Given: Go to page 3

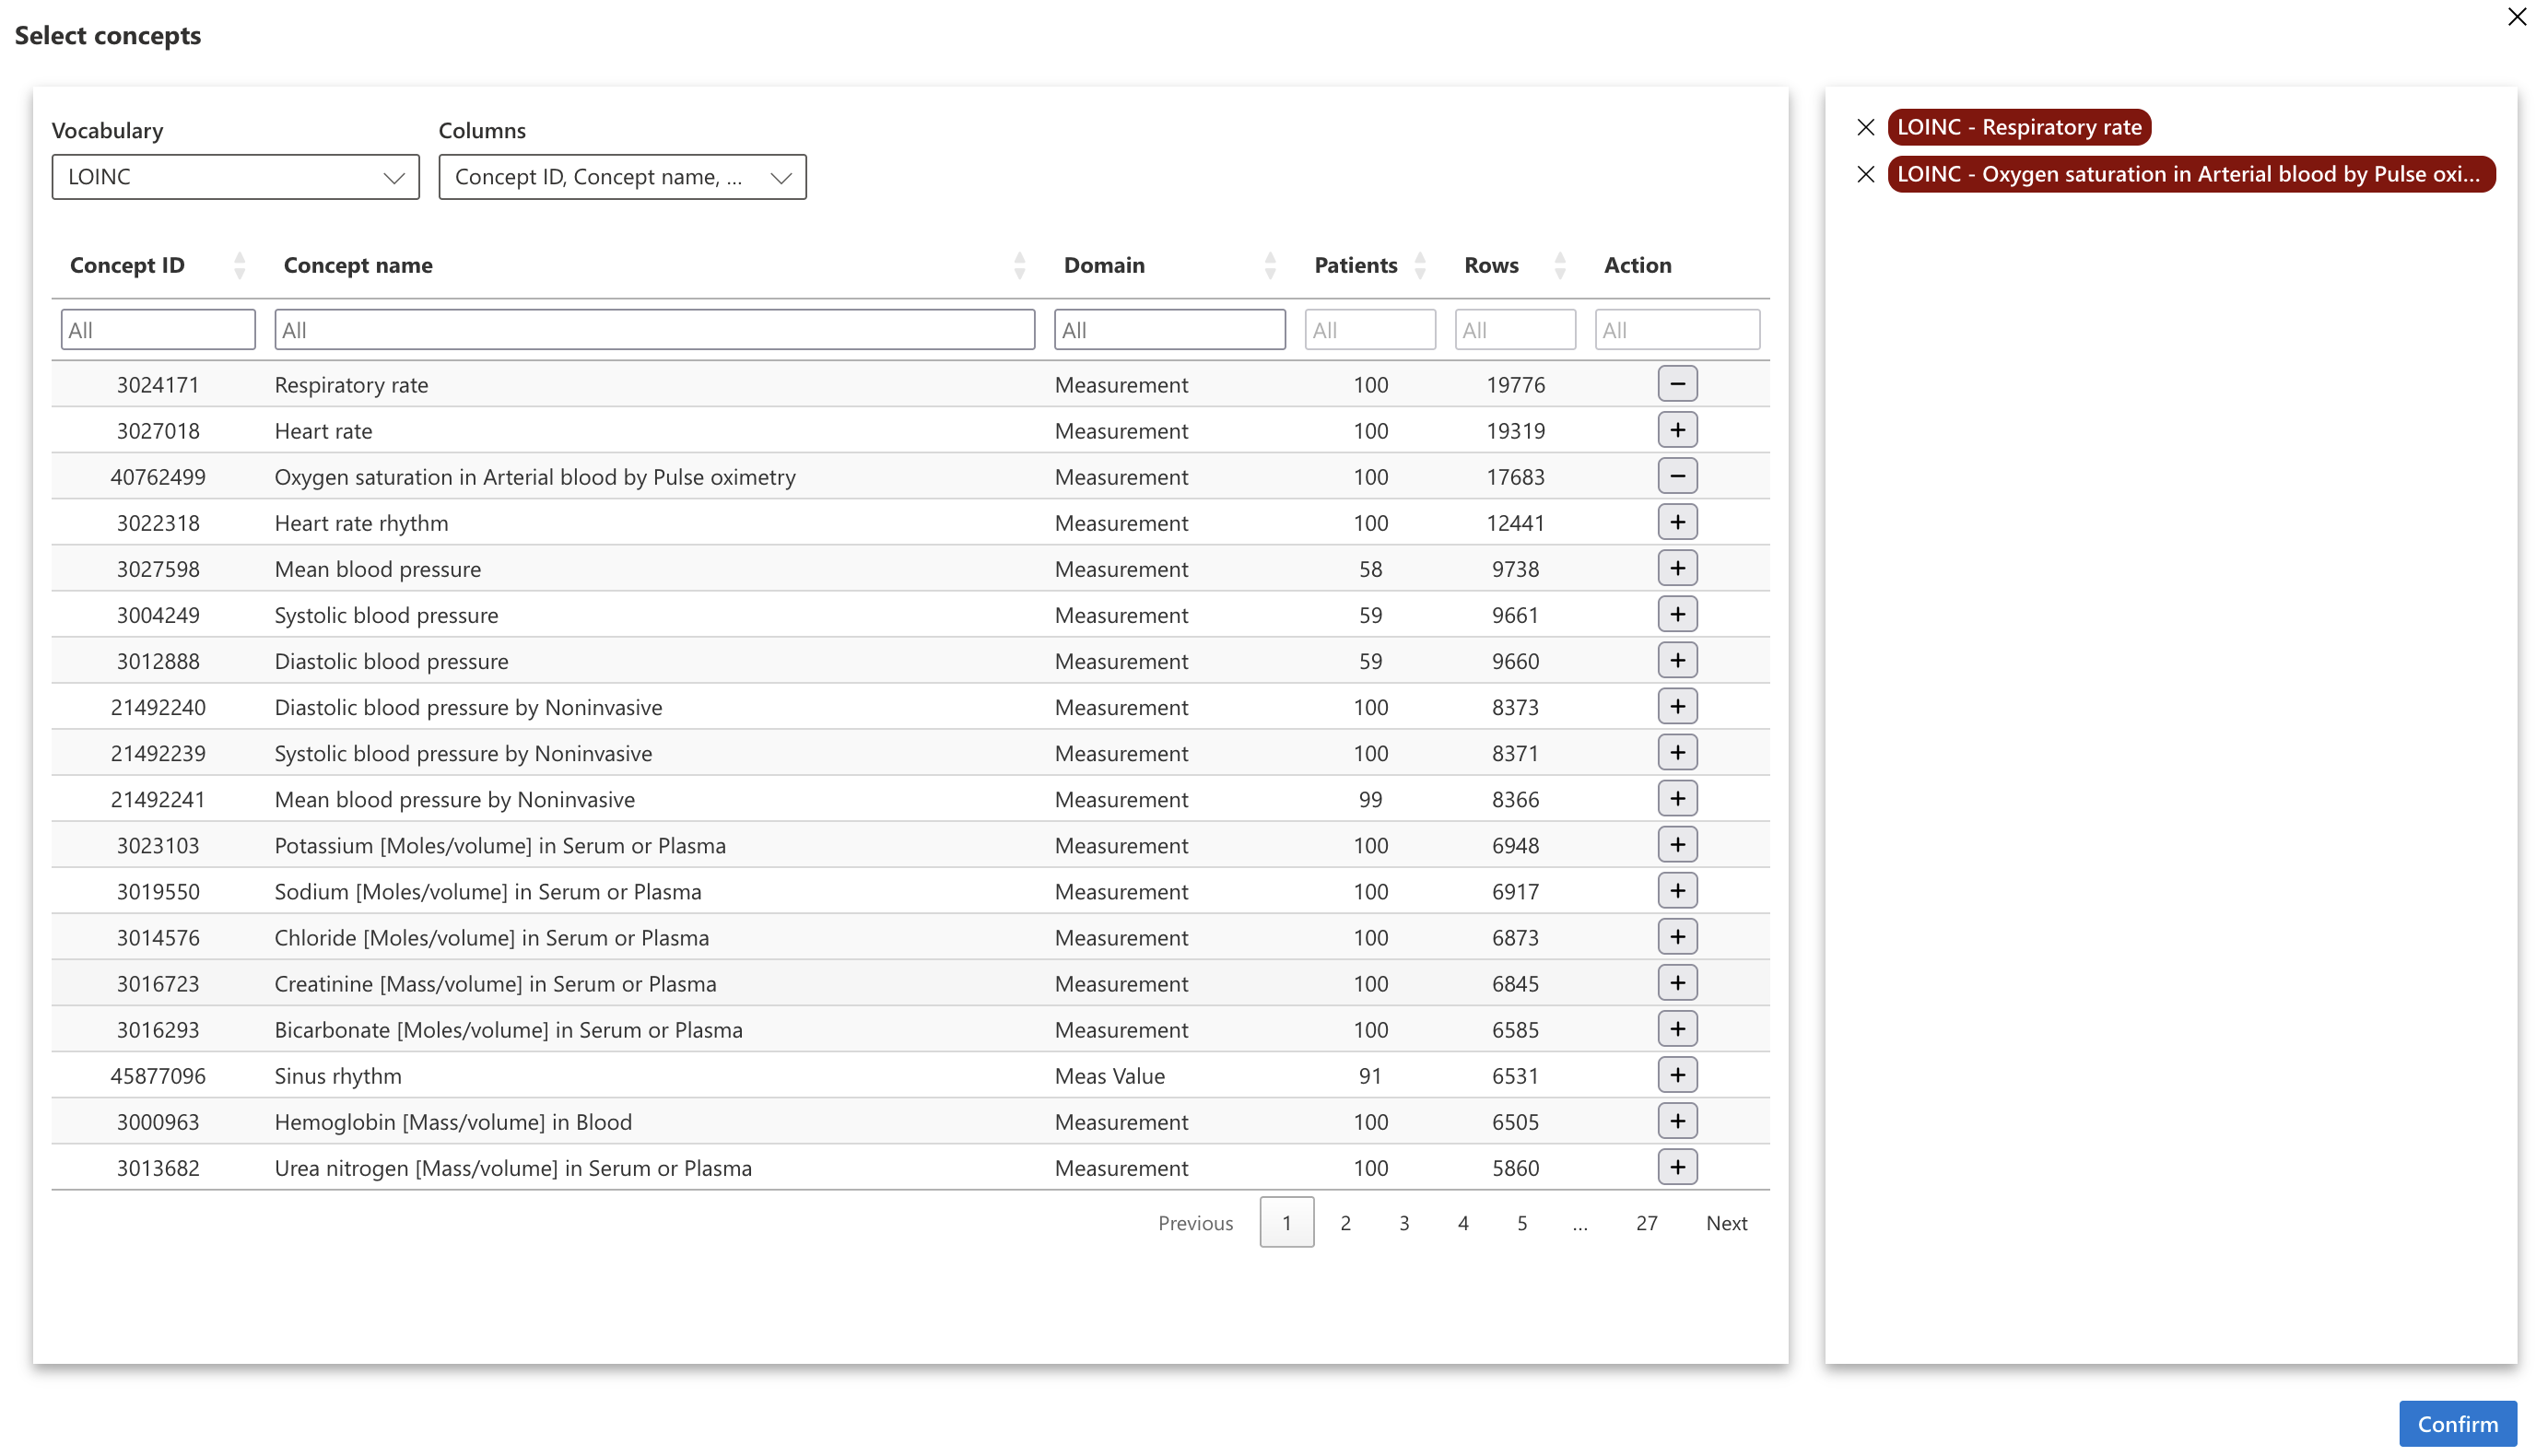Looking at the screenshot, I should tap(1404, 1222).
